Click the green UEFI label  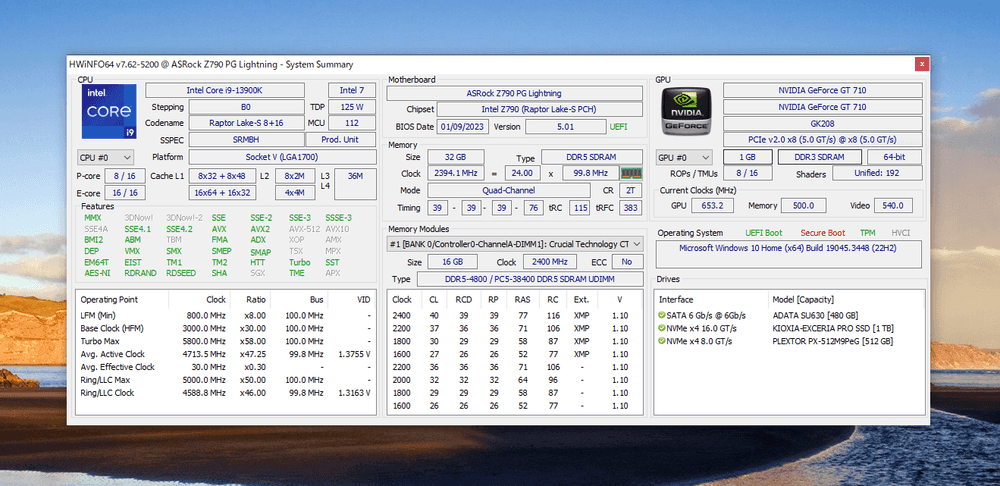[618, 127]
